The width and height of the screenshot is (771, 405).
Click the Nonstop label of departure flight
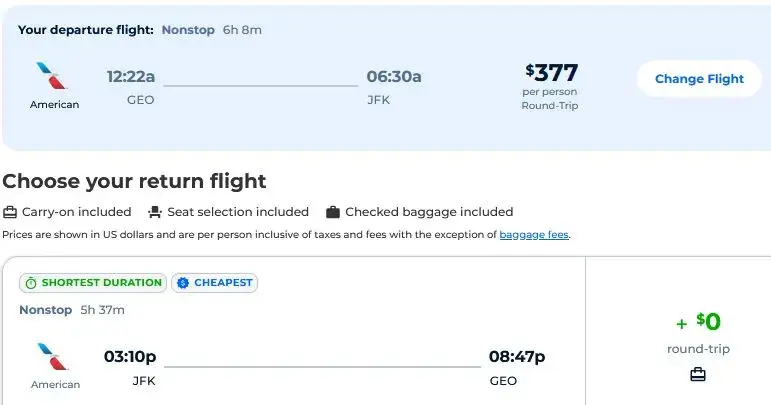coord(188,30)
